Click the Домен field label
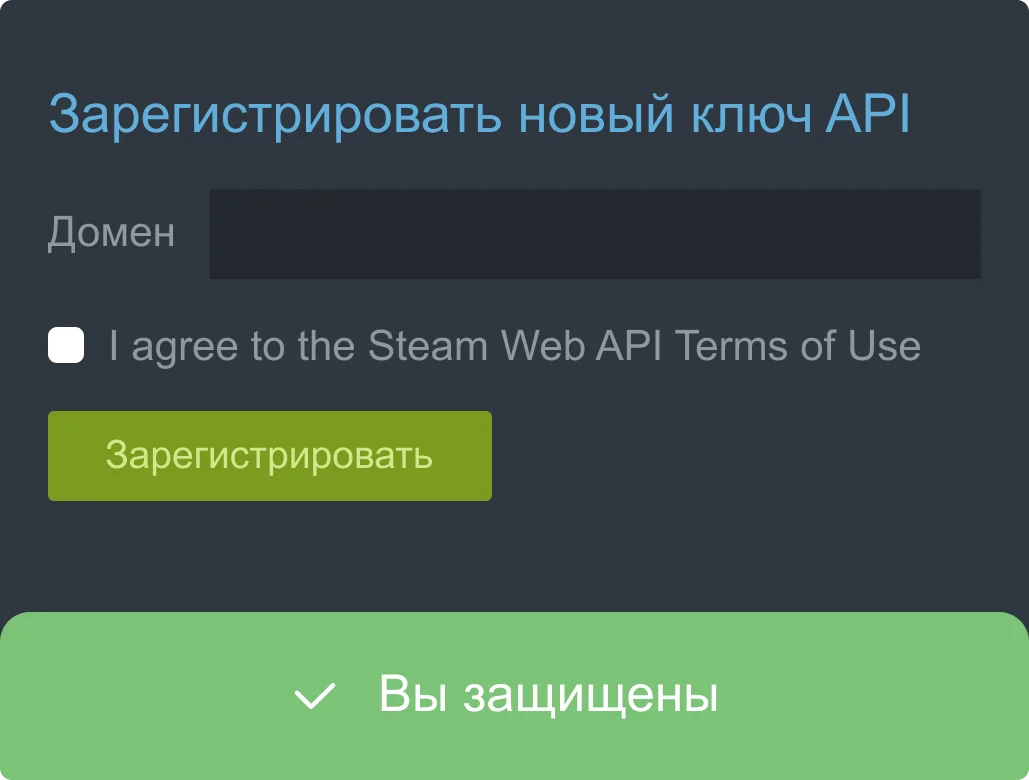 pos(111,233)
